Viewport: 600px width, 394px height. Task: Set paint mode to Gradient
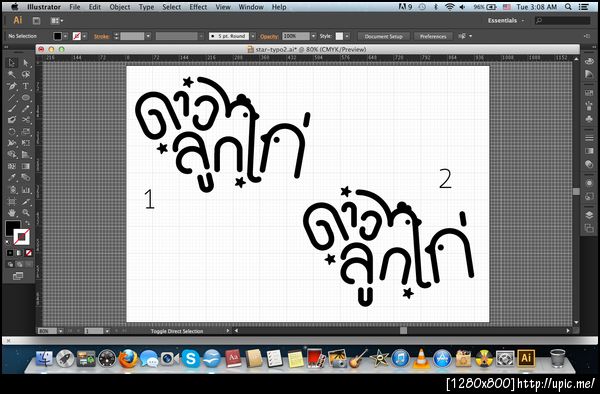(x=19, y=253)
